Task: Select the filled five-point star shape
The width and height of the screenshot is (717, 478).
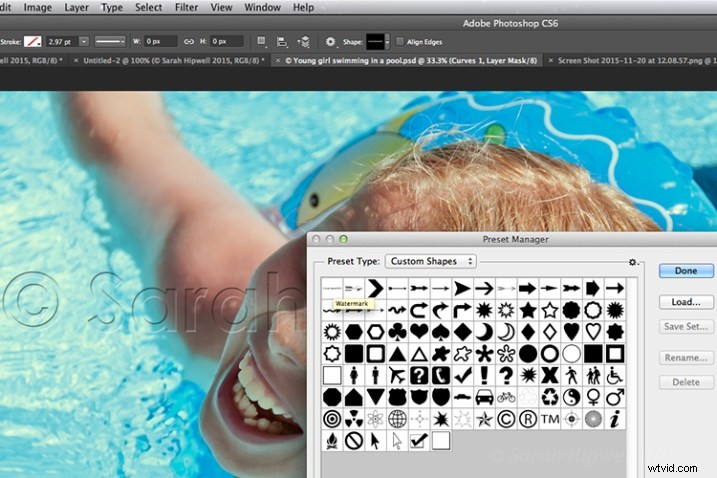Action: [x=528, y=310]
